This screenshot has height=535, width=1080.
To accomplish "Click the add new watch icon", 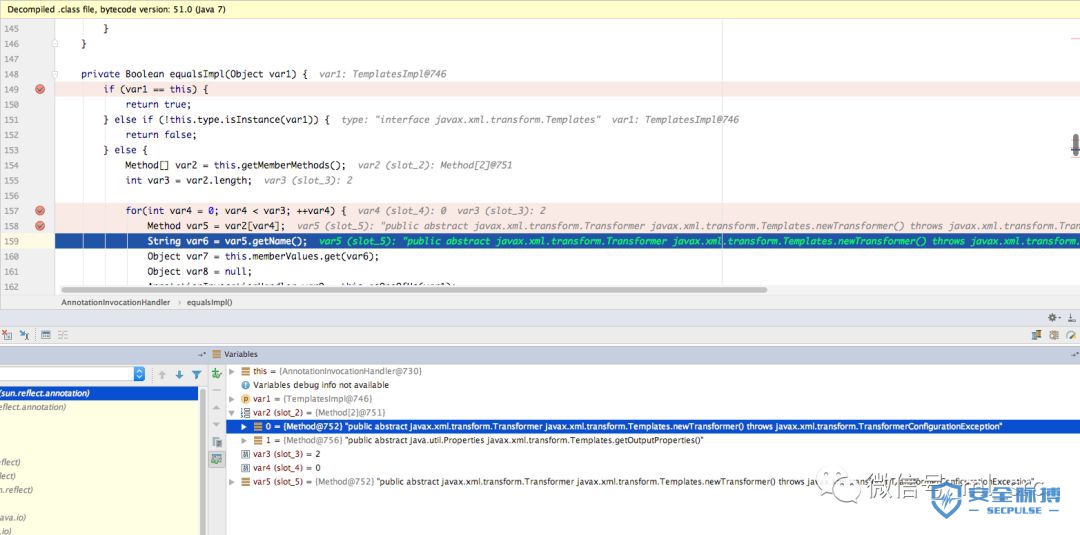I will coord(216,374).
